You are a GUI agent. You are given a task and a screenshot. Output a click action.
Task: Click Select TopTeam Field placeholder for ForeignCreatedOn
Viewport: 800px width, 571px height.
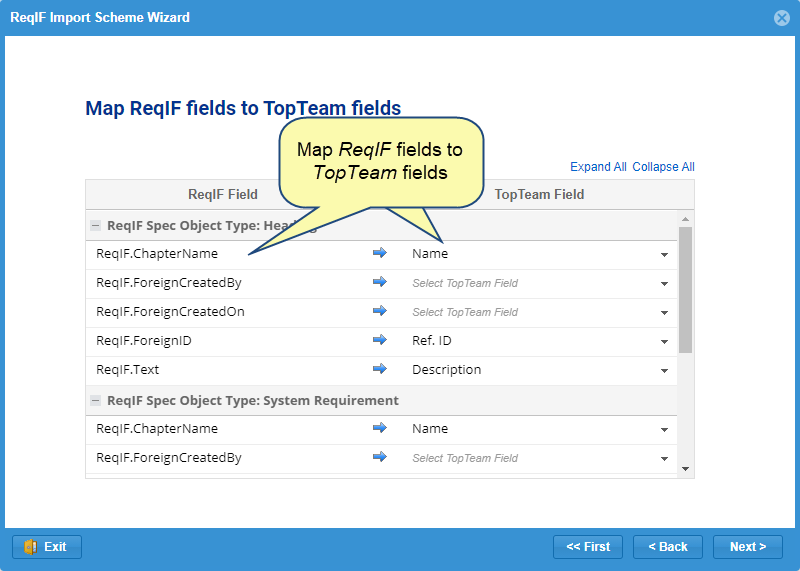(465, 312)
